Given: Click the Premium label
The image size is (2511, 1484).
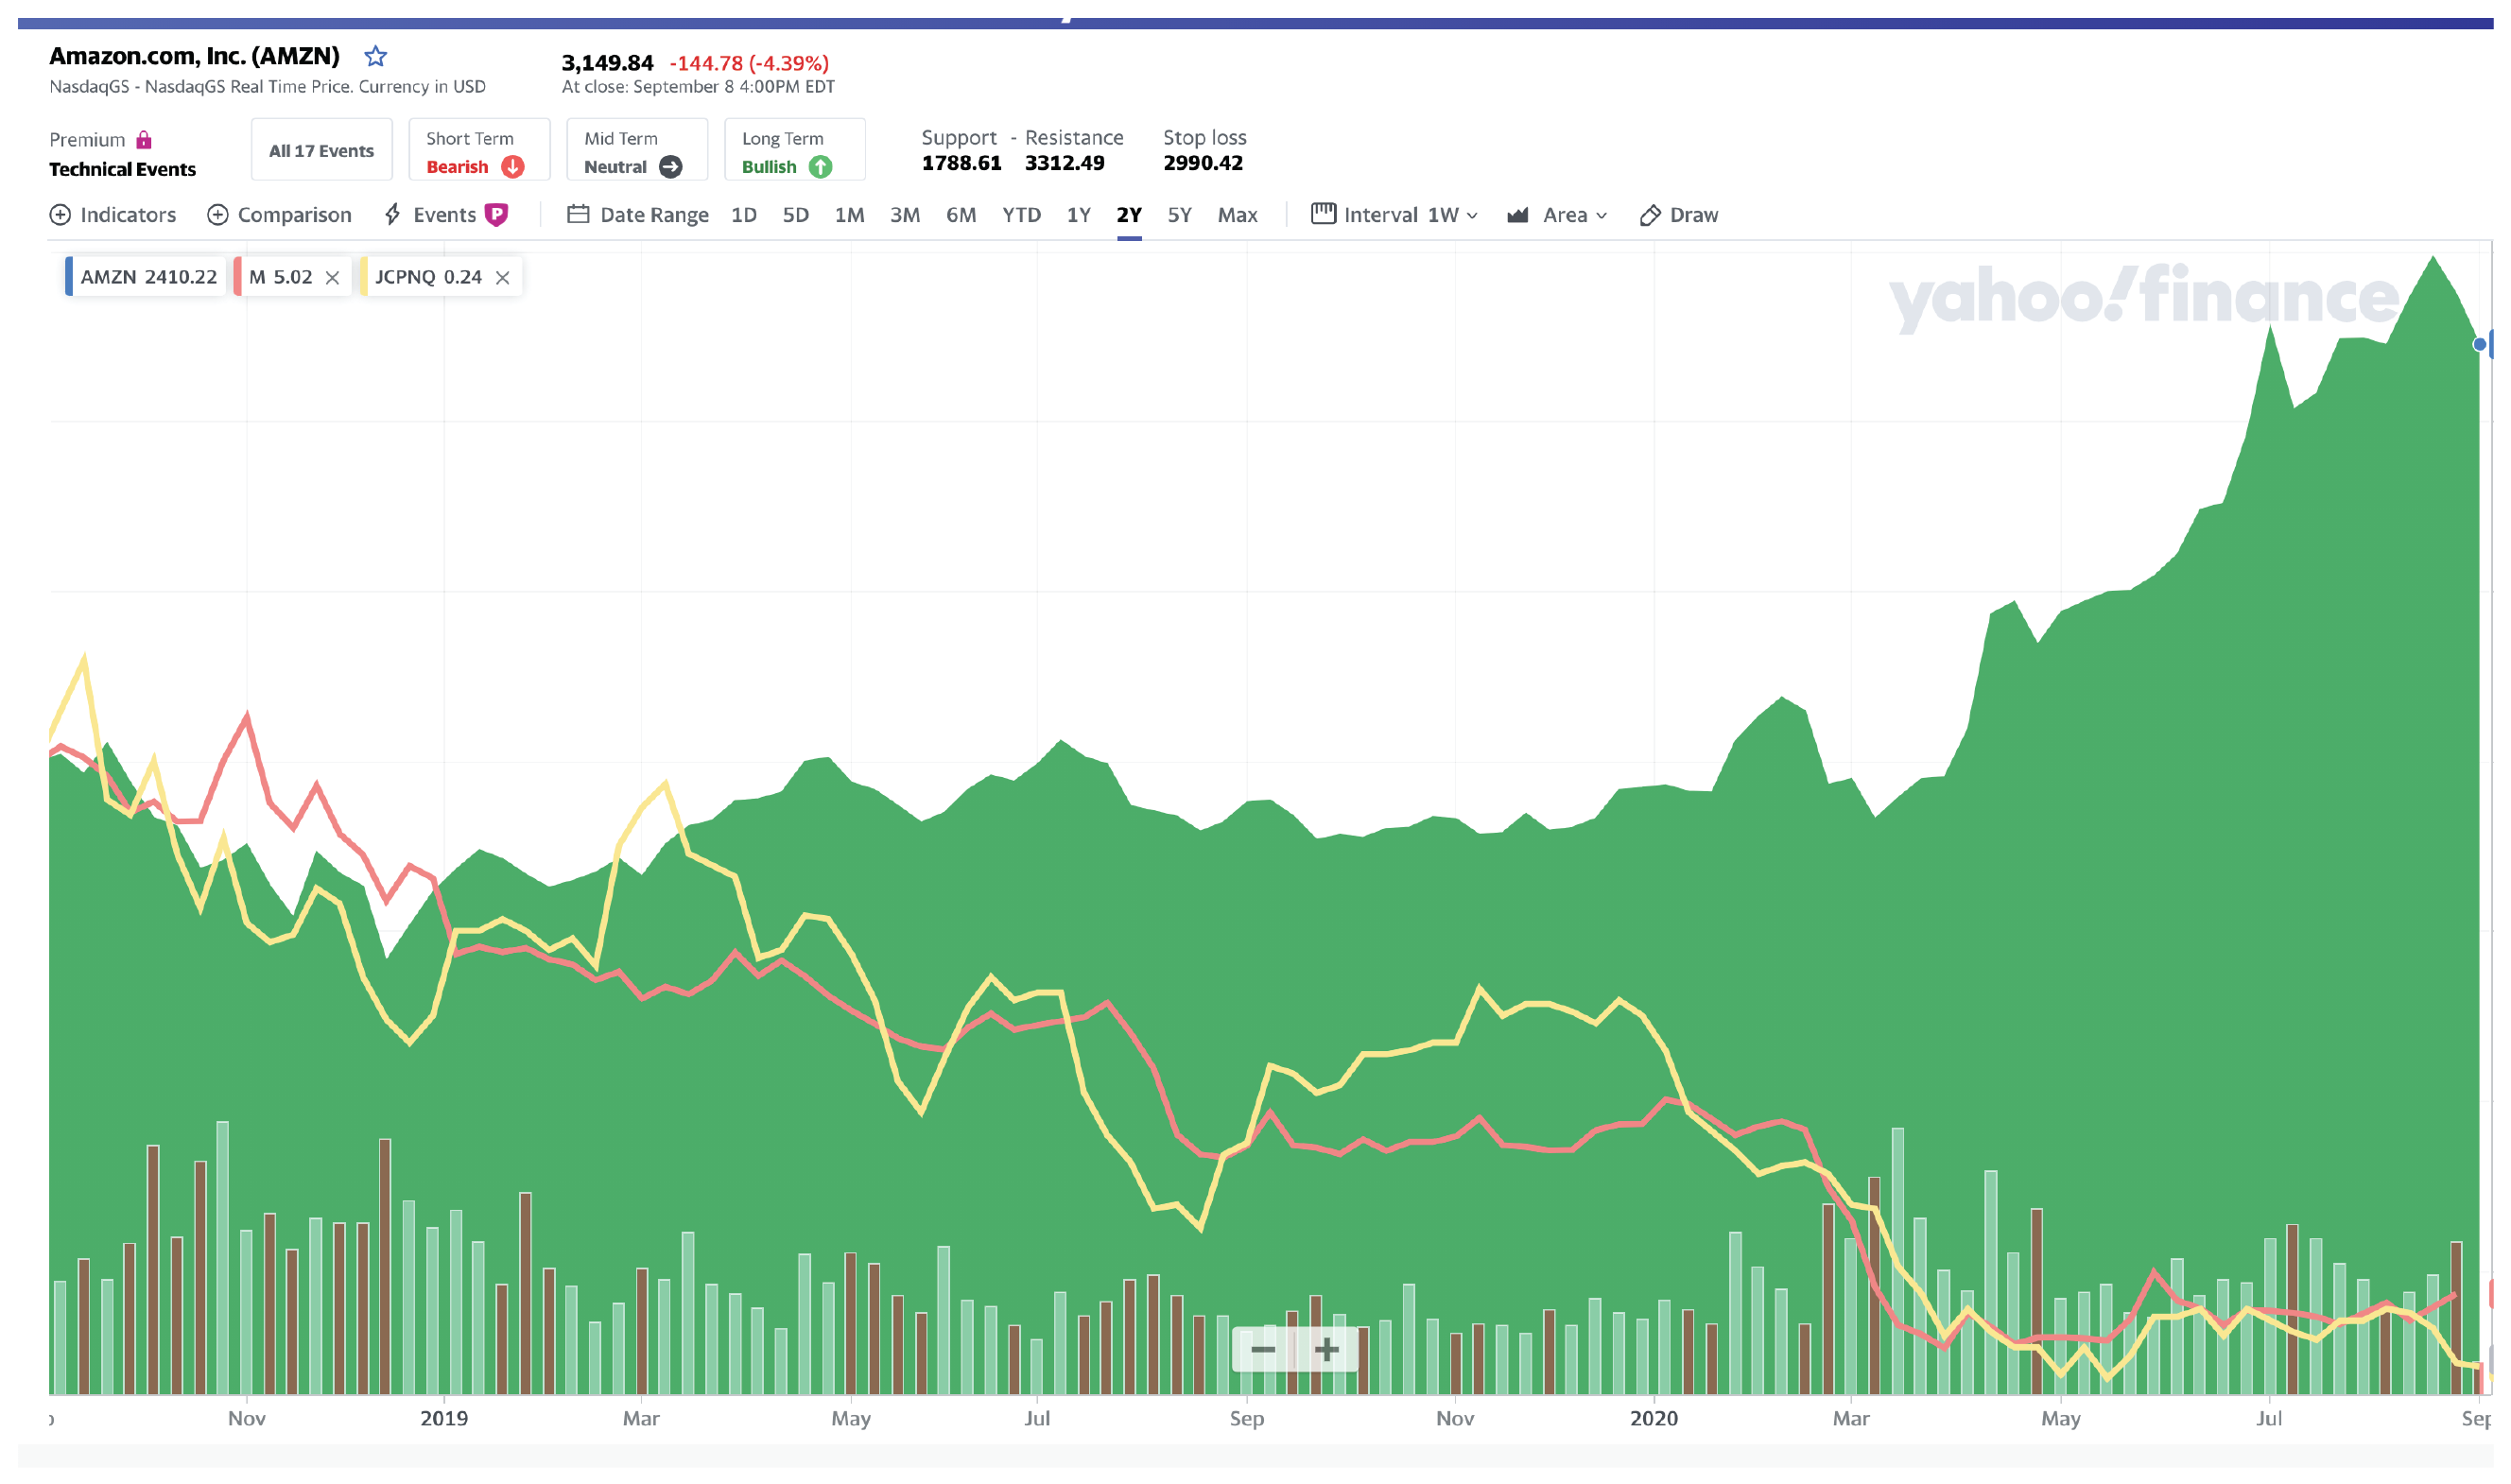Looking at the screenshot, I should pyautogui.click(x=87, y=140).
